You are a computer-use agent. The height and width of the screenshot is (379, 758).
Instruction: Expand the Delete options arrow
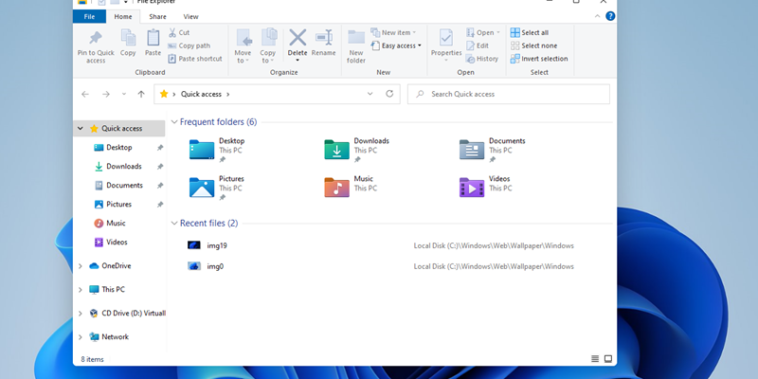pyautogui.click(x=297, y=60)
